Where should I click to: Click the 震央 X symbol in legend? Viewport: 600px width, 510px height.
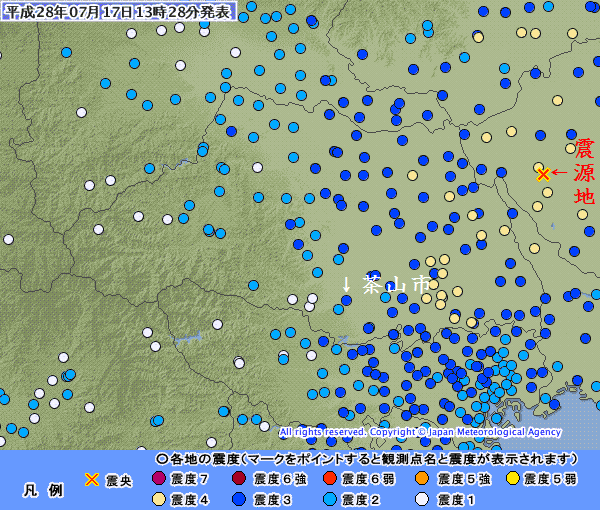(92, 480)
